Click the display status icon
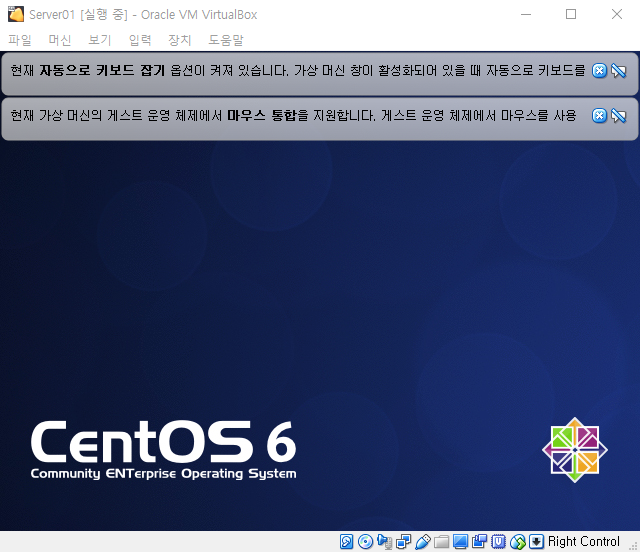Screen dimensions: 640x552 (460, 541)
